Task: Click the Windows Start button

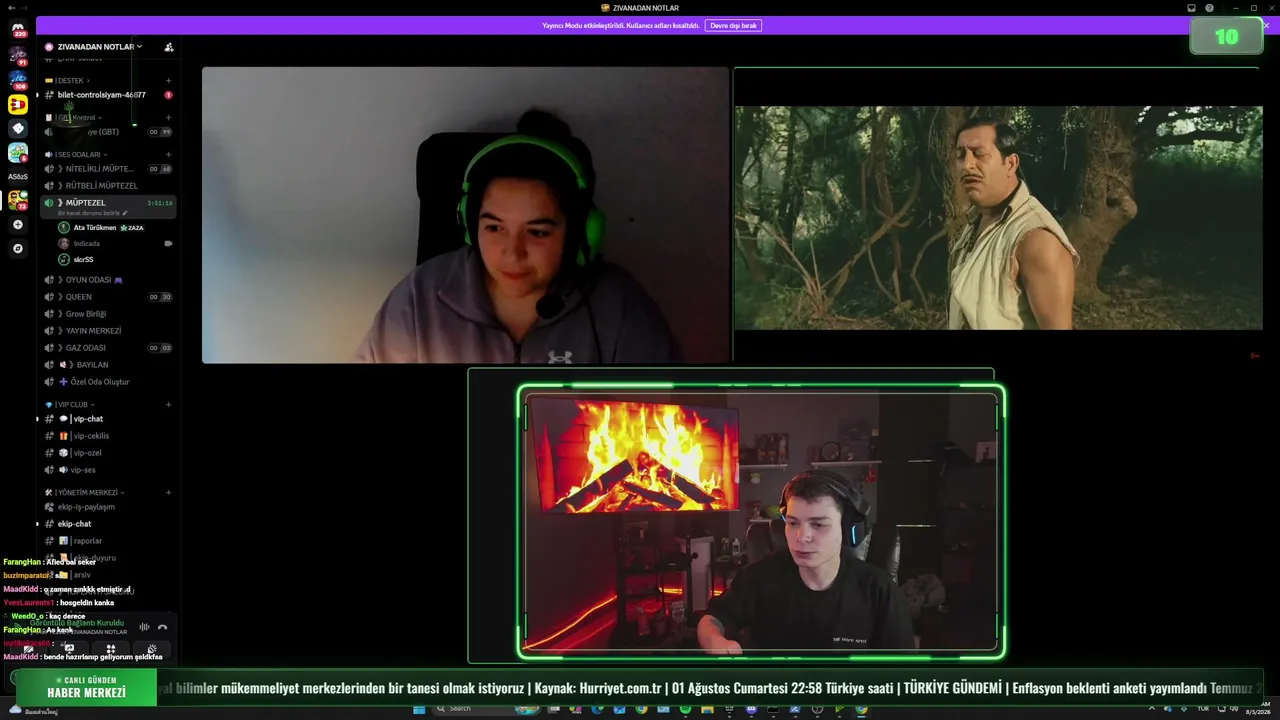Action: tap(419, 709)
